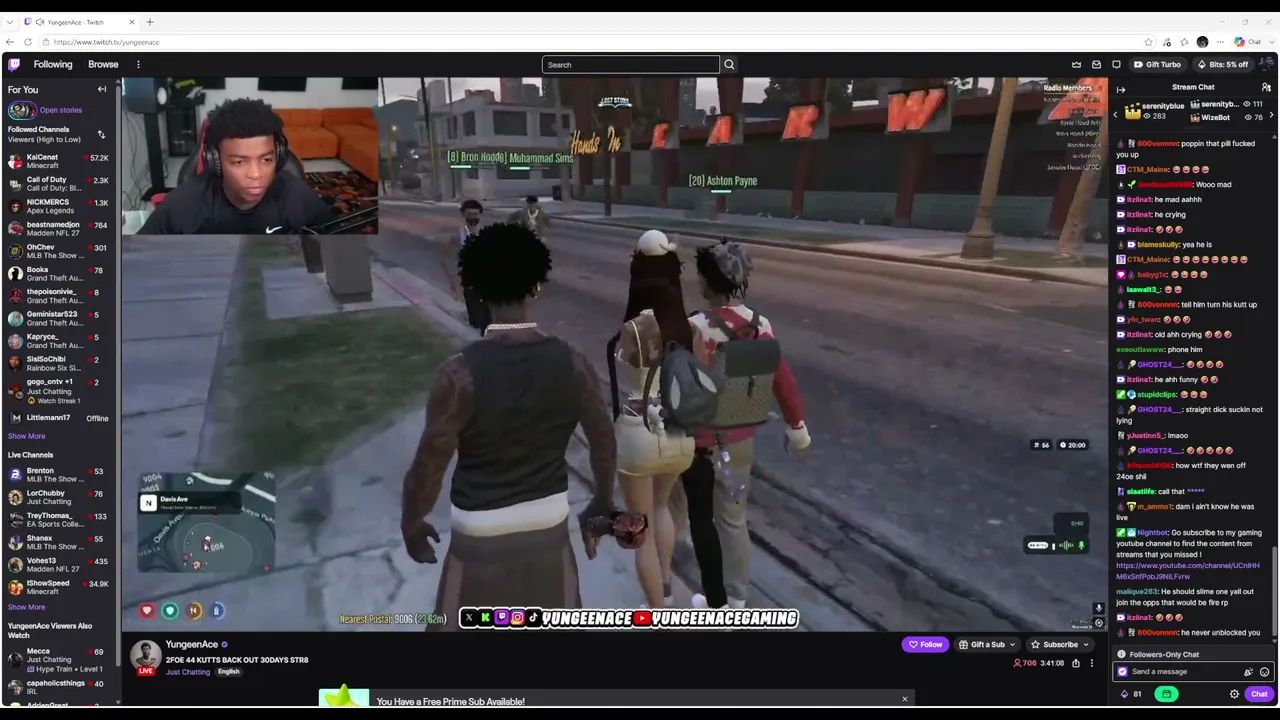1280x720 pixels.
Task: Show next gift leaderboard entries
Action: 1271,115
